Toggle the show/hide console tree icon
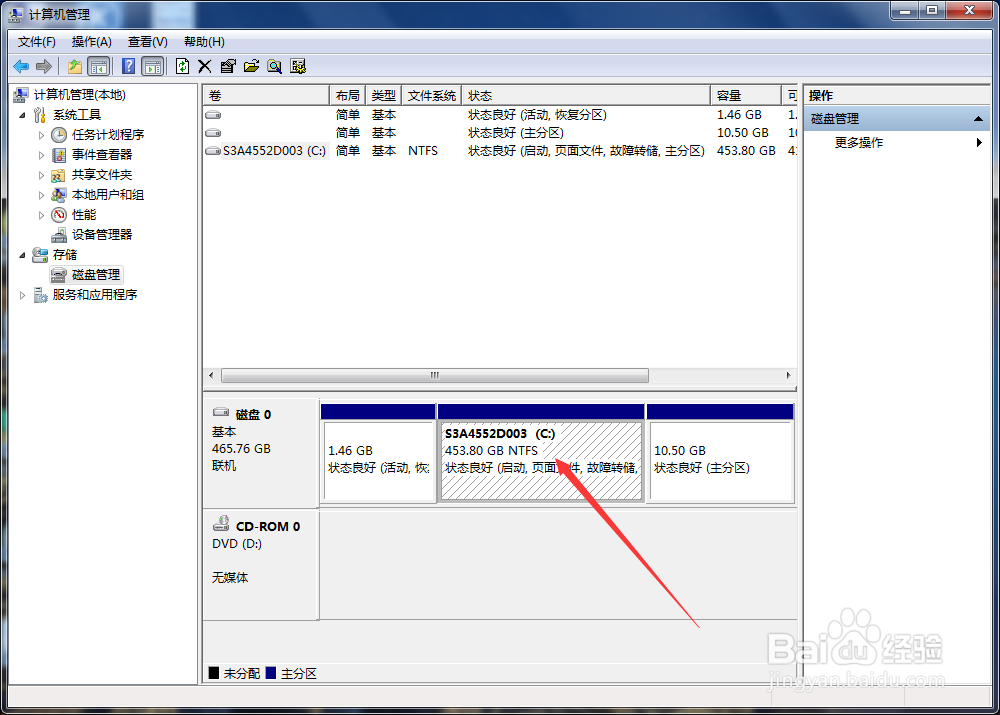Screen dimensions: 1000x715 coord(98,66)
